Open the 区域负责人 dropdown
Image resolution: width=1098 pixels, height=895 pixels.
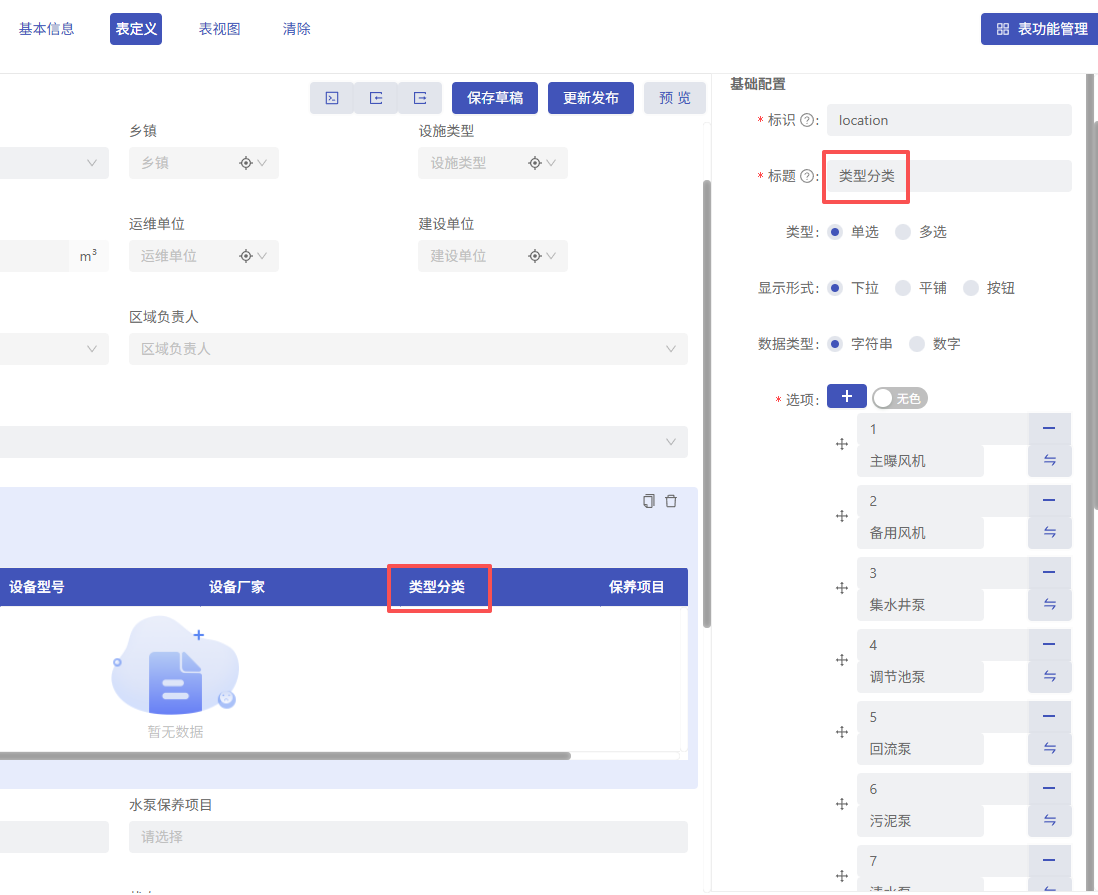tap(670, 349)
